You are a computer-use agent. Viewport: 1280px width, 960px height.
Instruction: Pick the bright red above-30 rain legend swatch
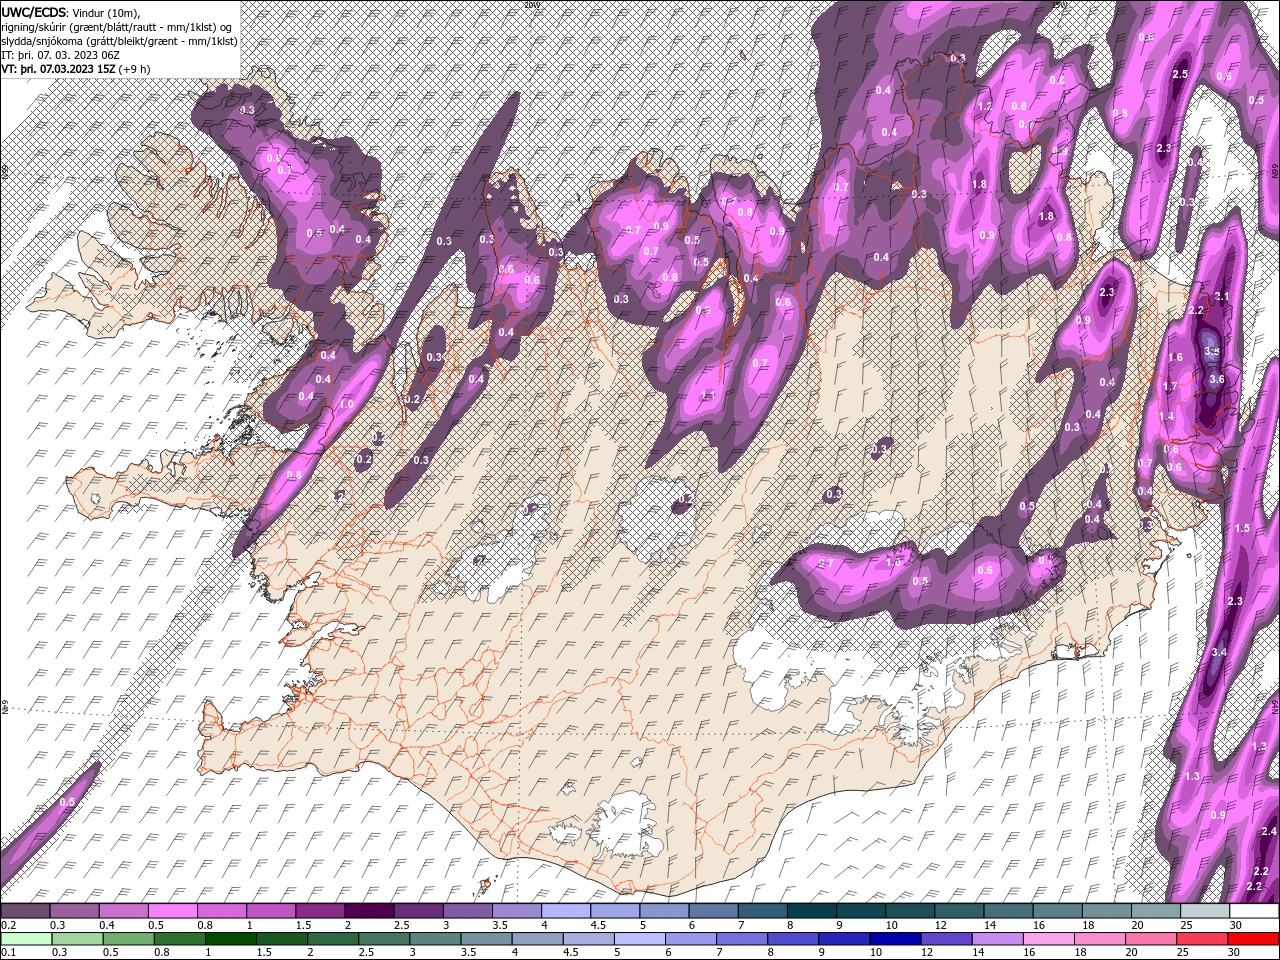(x=1253, y=939)
